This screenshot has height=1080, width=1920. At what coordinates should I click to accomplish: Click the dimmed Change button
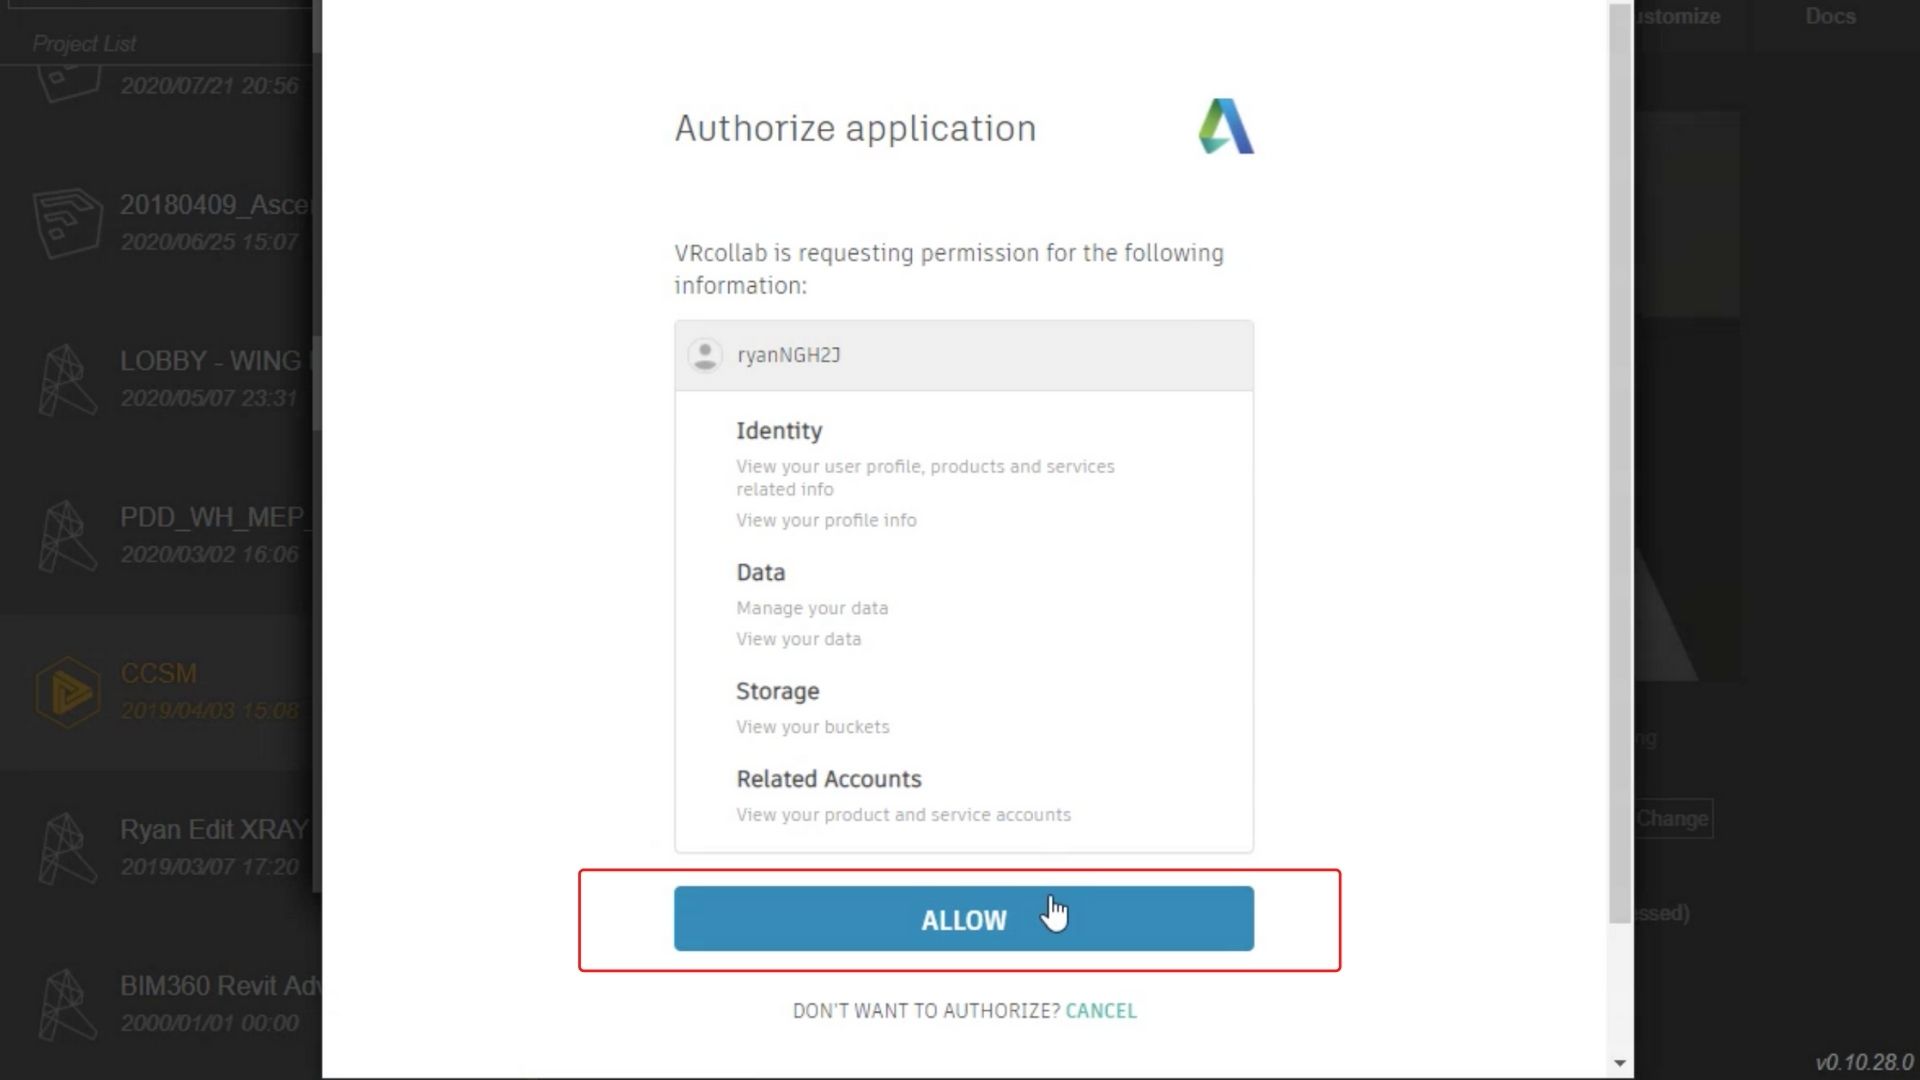click(x=1673, y=819)
